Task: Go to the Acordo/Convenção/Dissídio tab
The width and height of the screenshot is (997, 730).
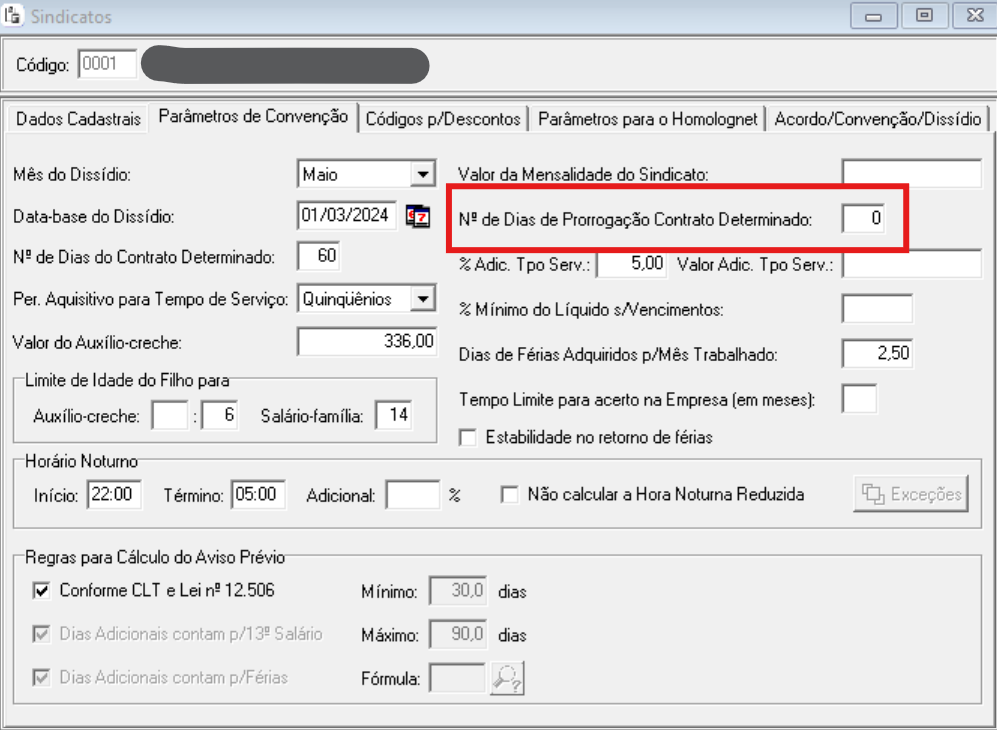Action: click(877, 119)
